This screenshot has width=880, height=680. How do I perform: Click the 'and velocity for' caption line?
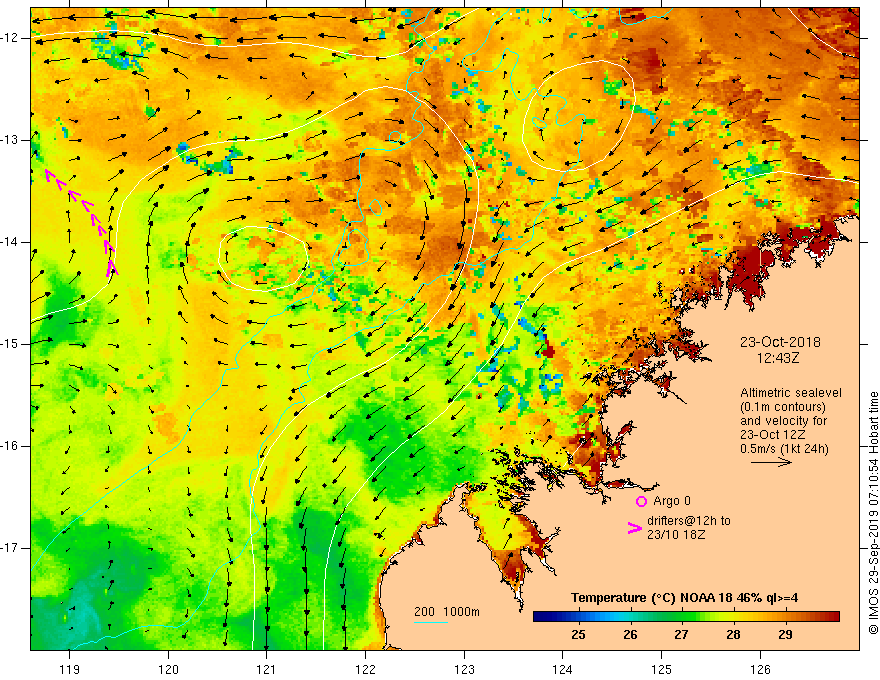coord(783,421)
